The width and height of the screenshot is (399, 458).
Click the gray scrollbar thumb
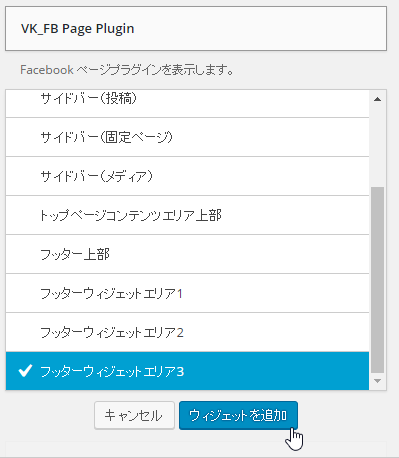377,280
